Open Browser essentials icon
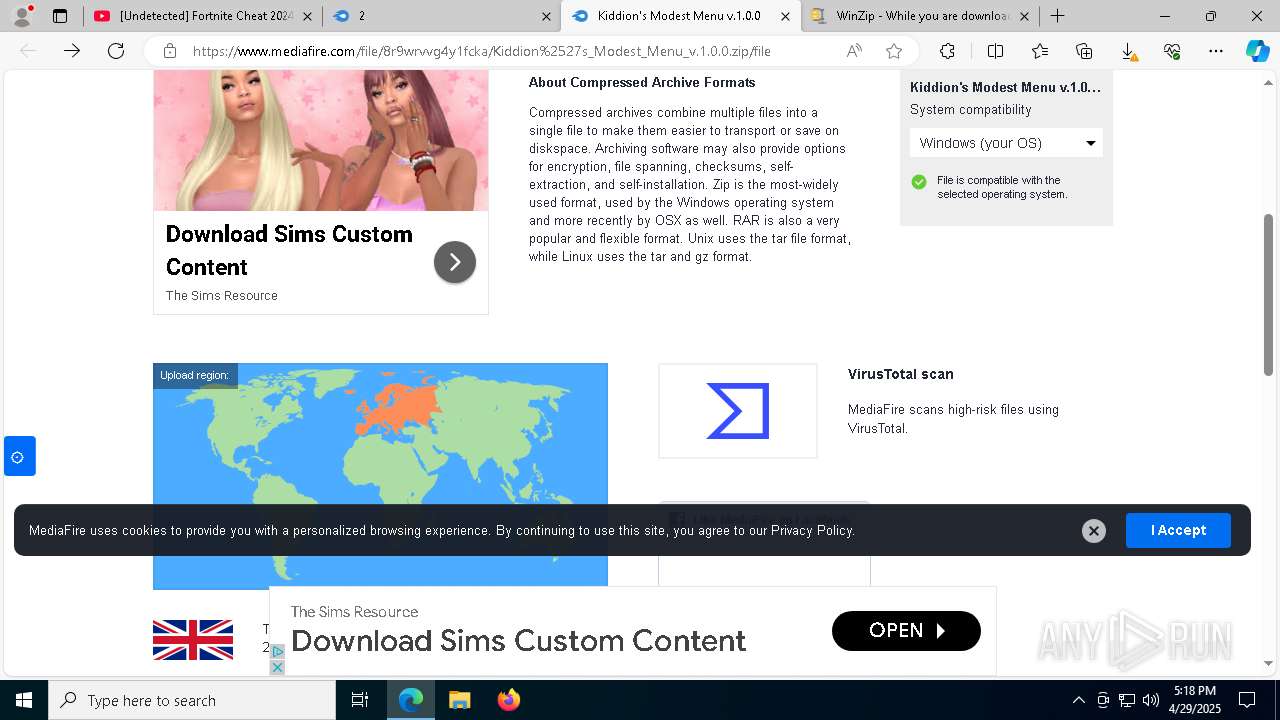This screenshot has width=1280, height=720. point(1172,51)
